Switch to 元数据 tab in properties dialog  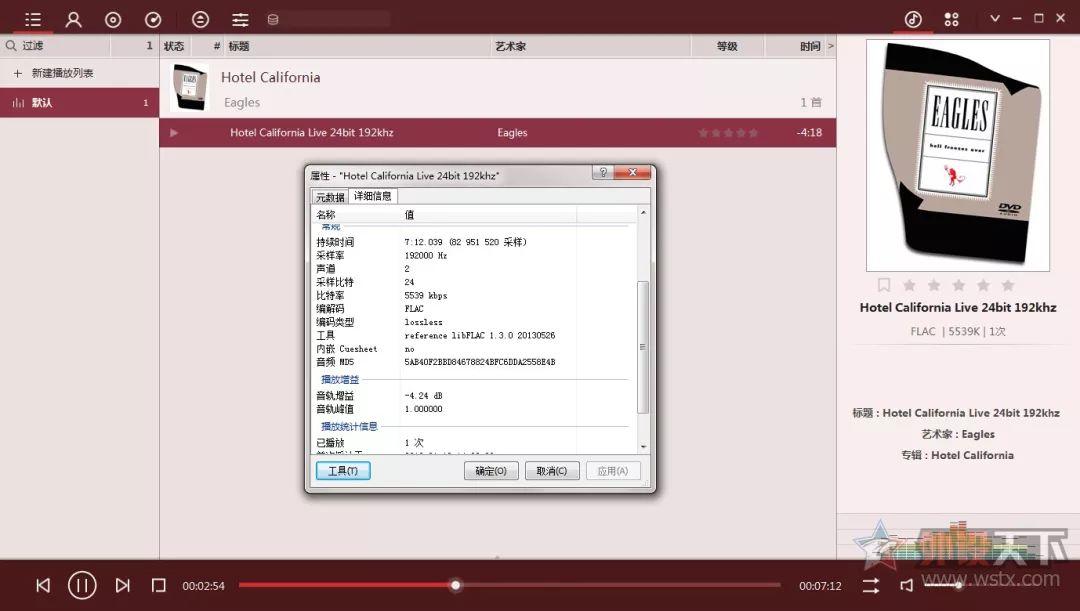330,197
